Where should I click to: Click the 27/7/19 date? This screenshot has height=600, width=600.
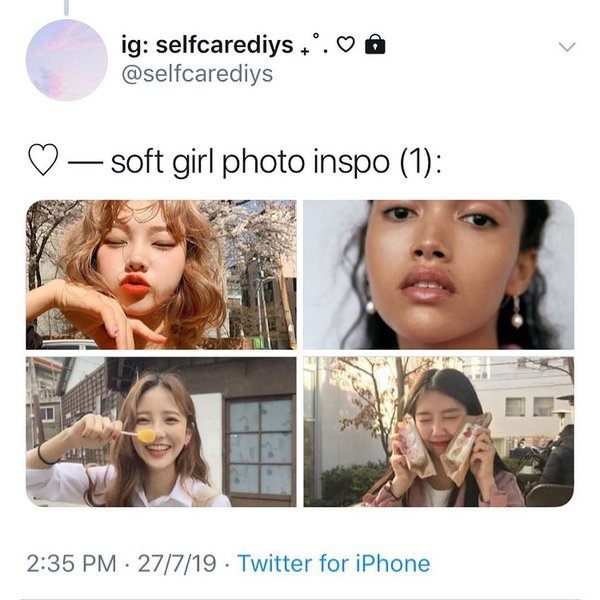coord(179,563)
